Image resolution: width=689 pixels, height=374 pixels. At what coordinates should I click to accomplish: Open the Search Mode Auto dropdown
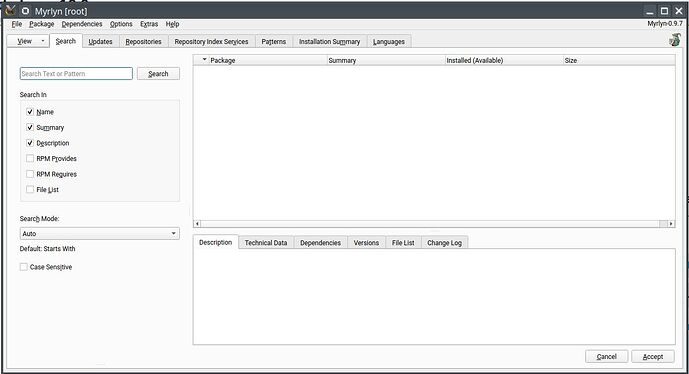coord(100,233)
